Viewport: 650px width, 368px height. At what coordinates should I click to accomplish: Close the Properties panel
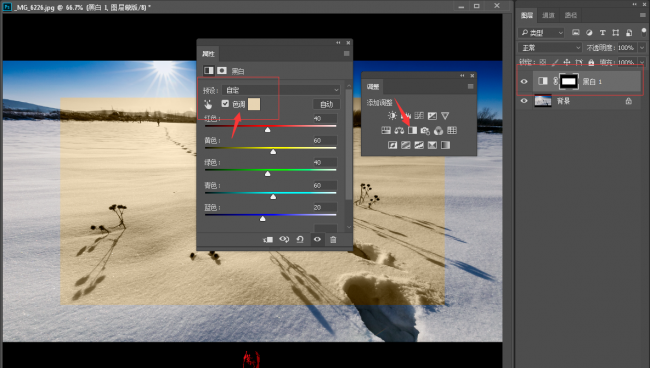click(348, 42)
